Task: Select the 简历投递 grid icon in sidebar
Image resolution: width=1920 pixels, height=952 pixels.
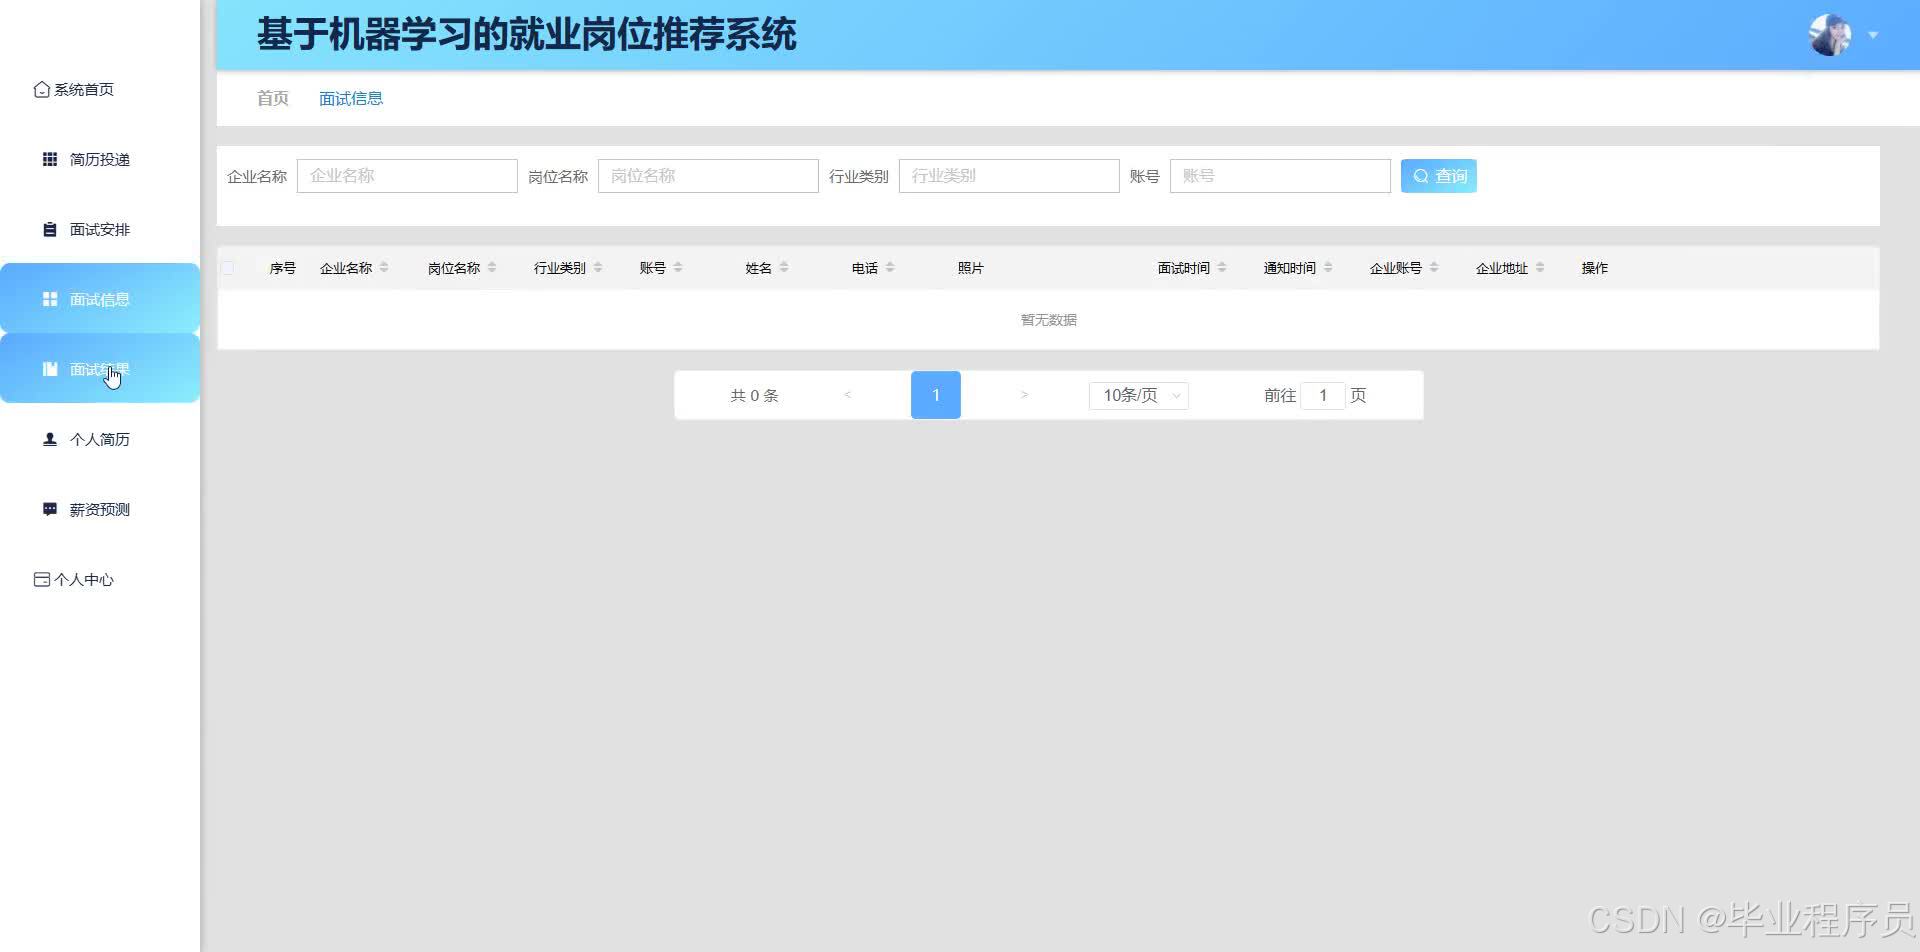Action: point(49,158)
